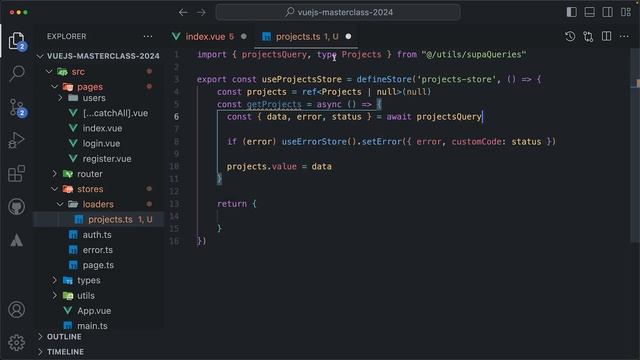Toggle the primary side bar layout icon

pyautogui.click(x=571, y=12)
